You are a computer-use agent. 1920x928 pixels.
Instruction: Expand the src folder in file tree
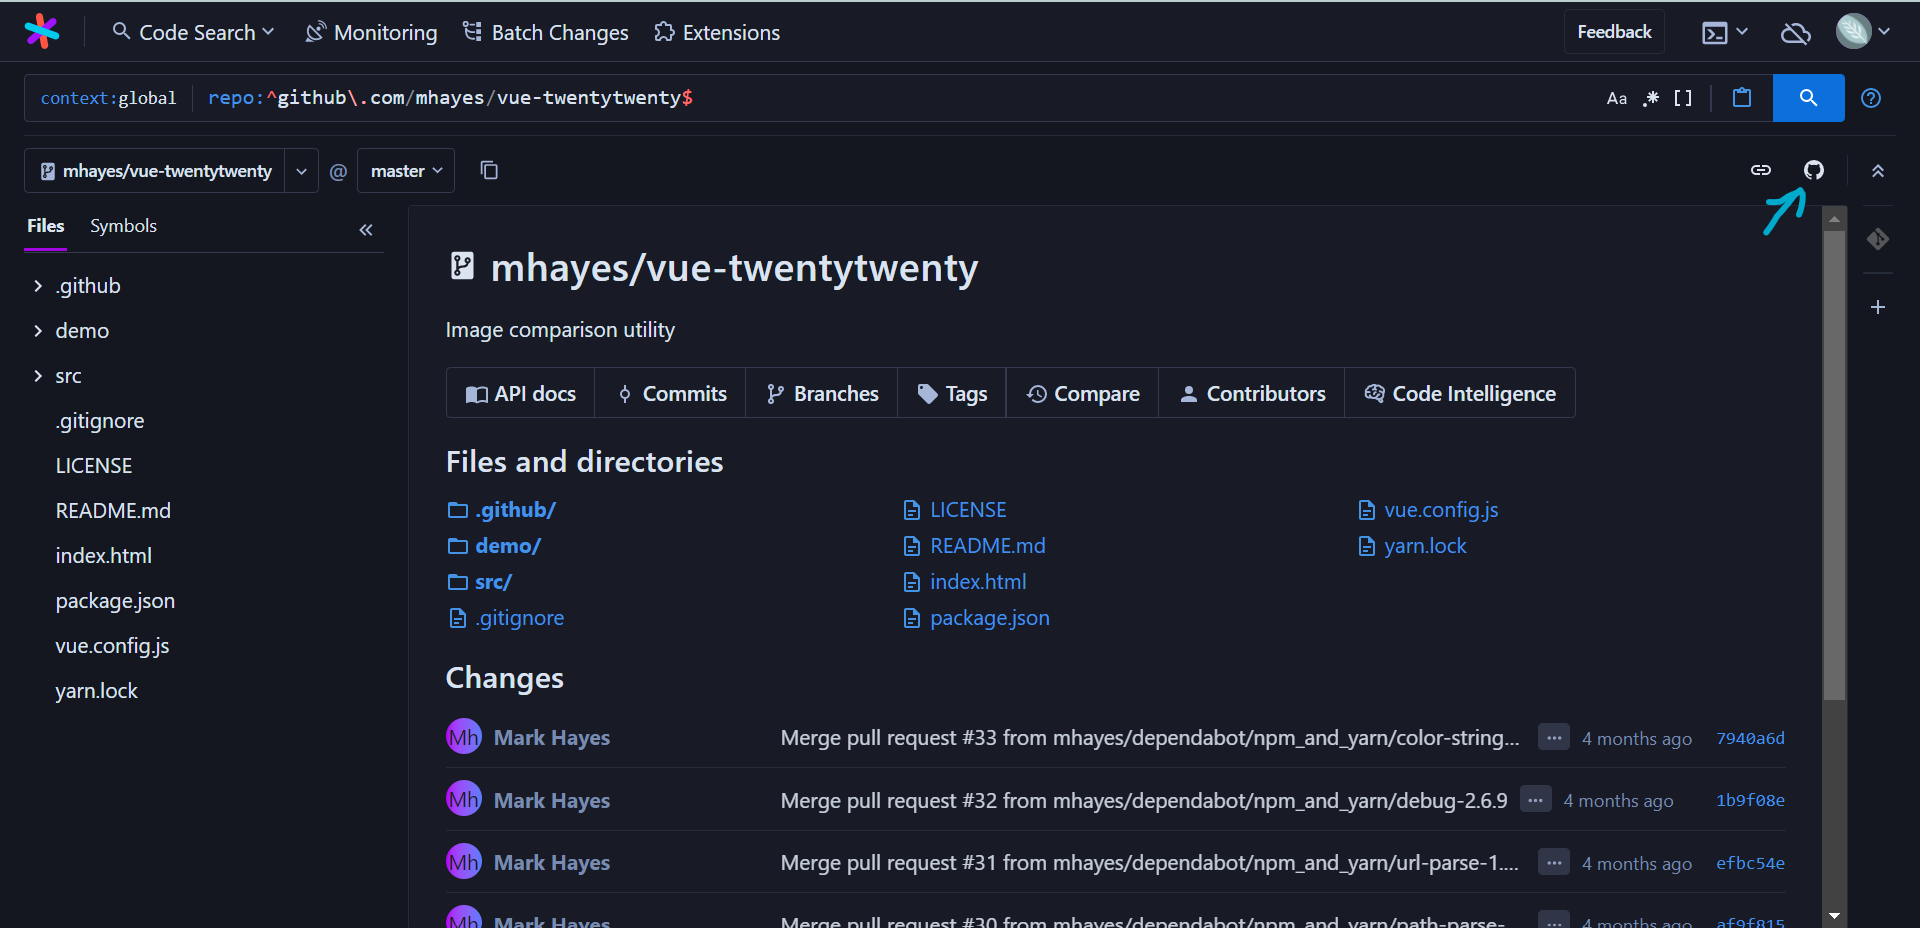tap(38, 376)
